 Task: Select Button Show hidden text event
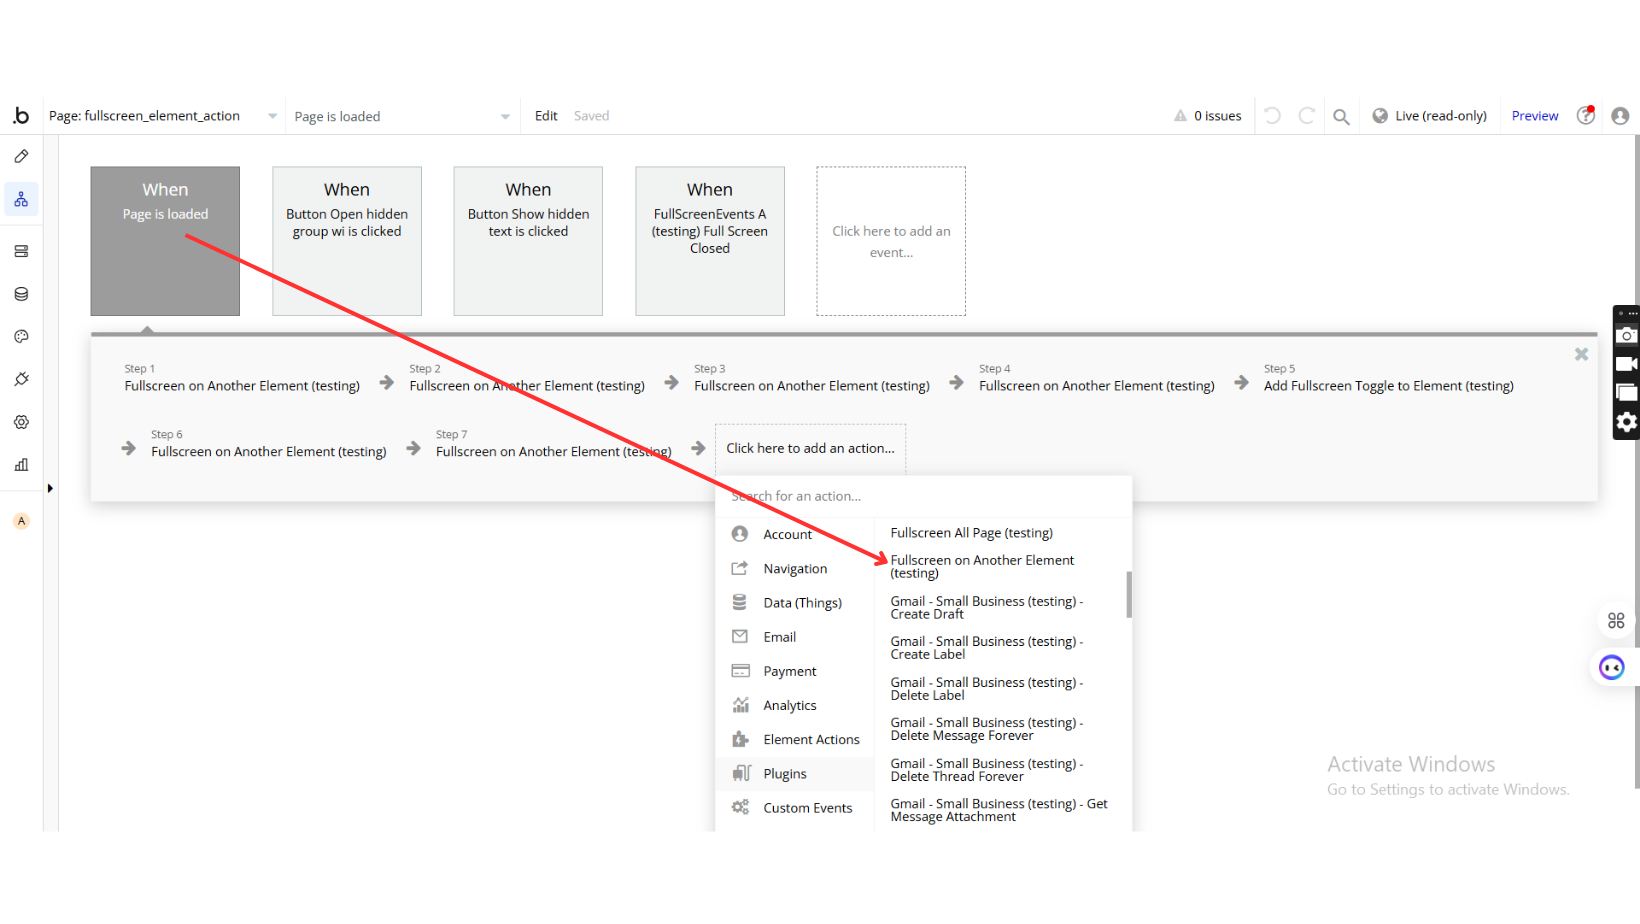click(x=528, y=241)
